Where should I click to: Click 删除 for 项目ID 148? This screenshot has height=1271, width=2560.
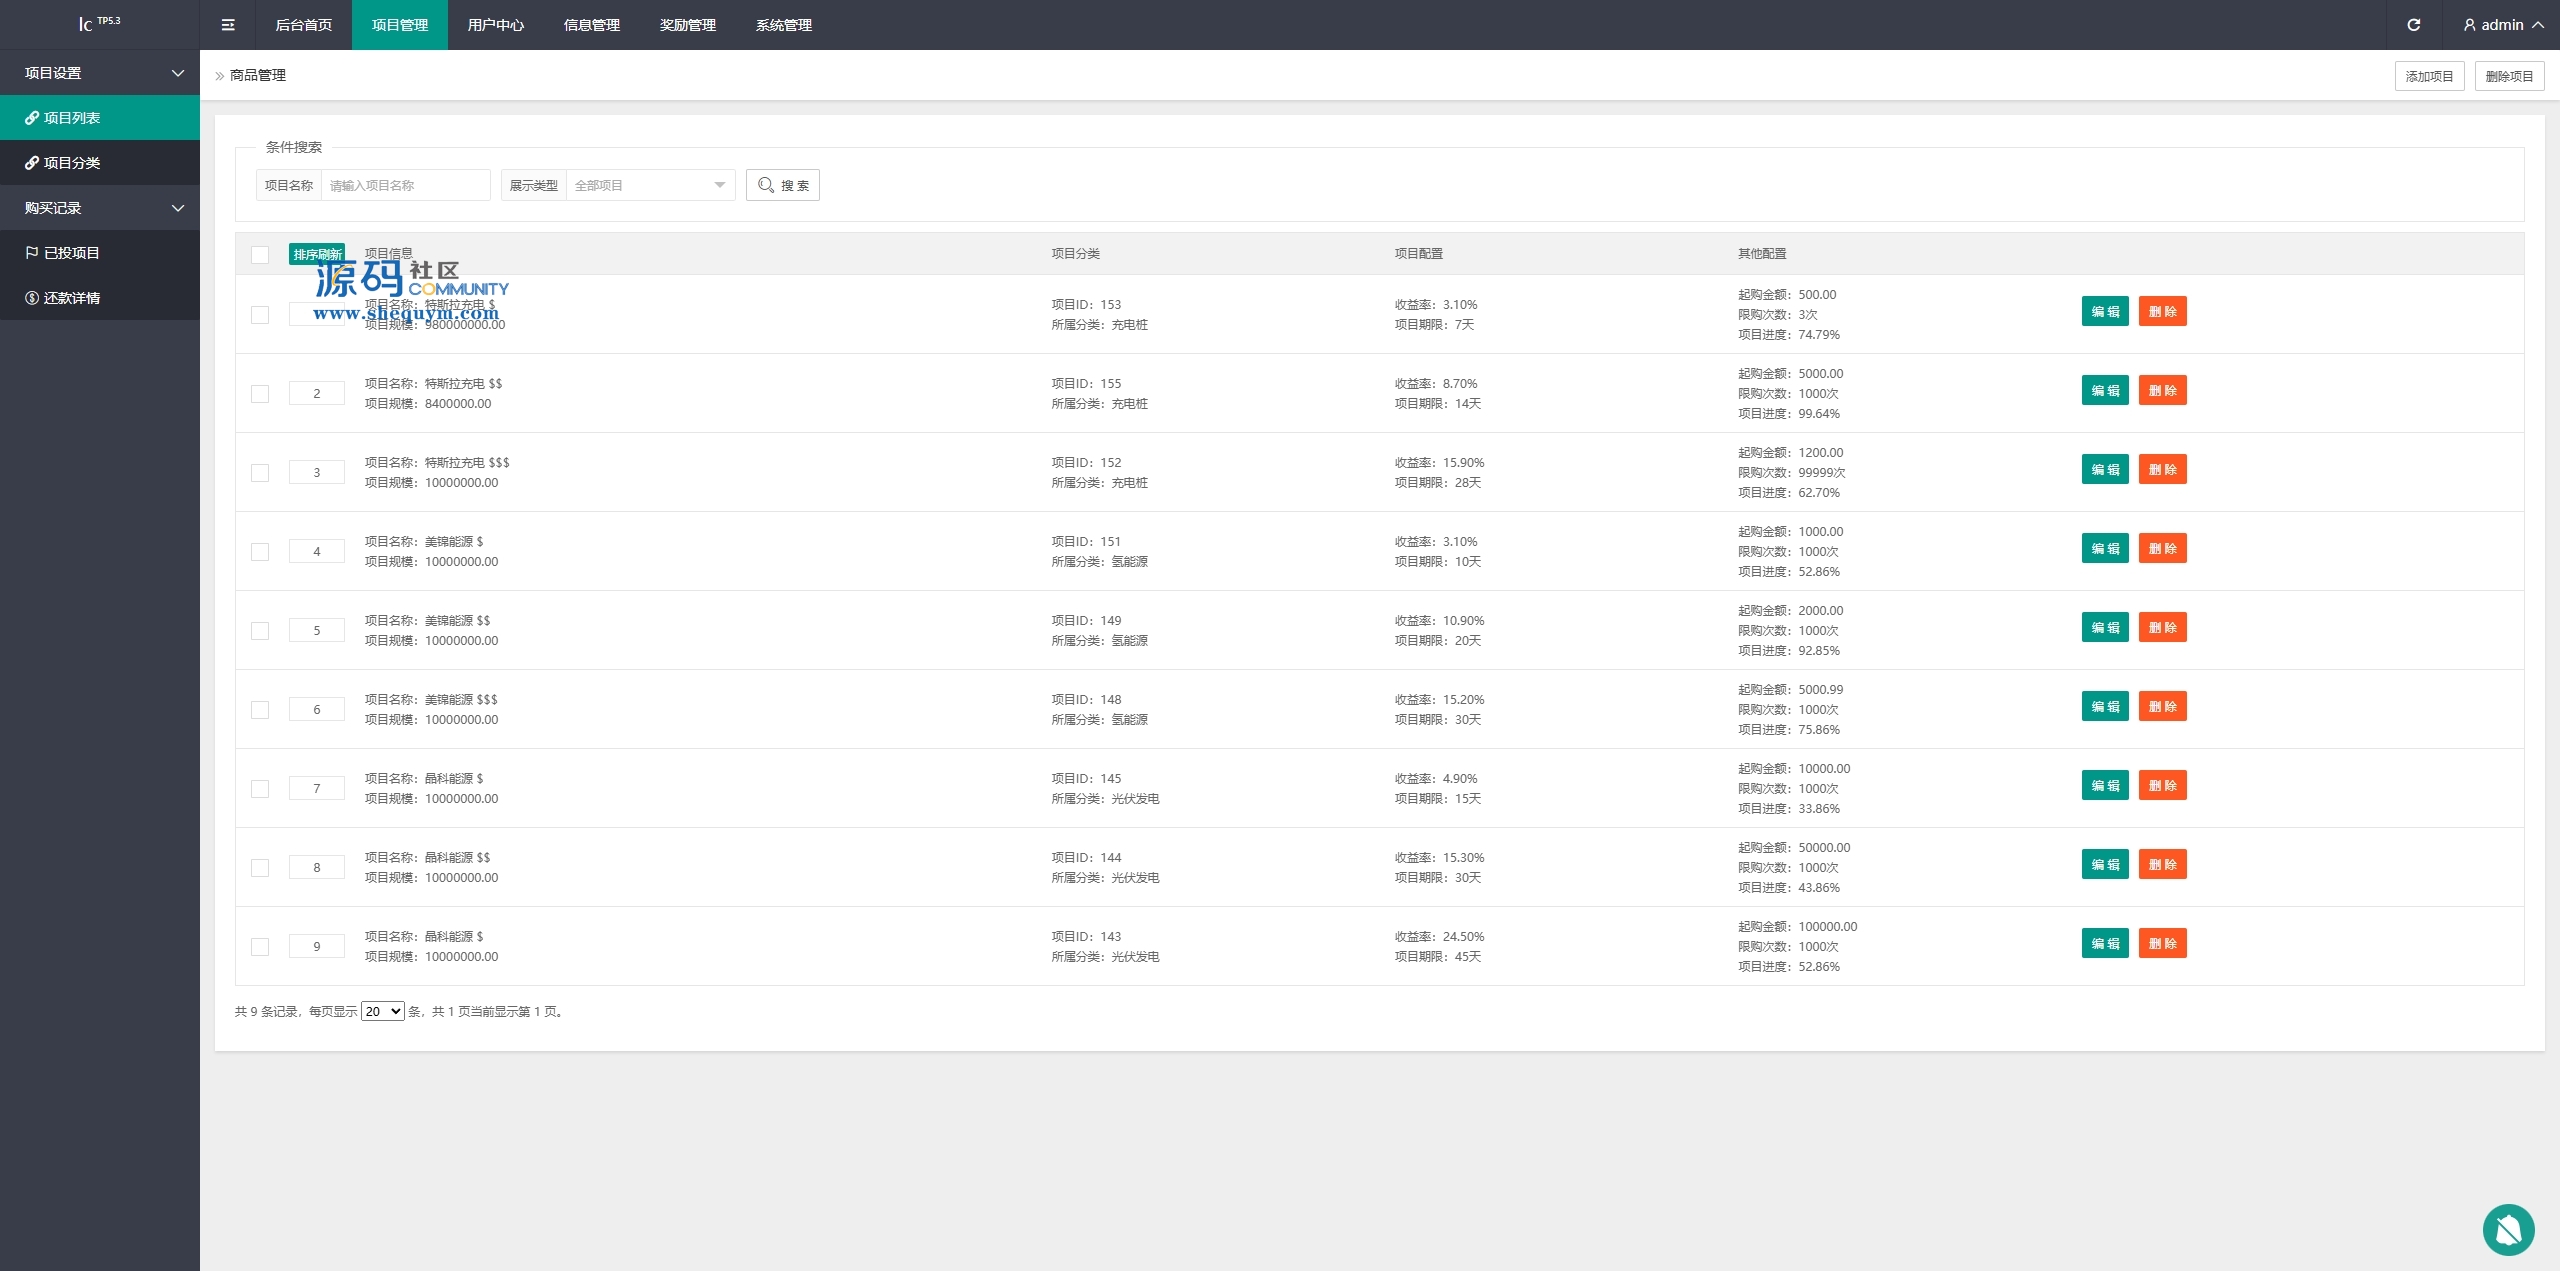2162,706
